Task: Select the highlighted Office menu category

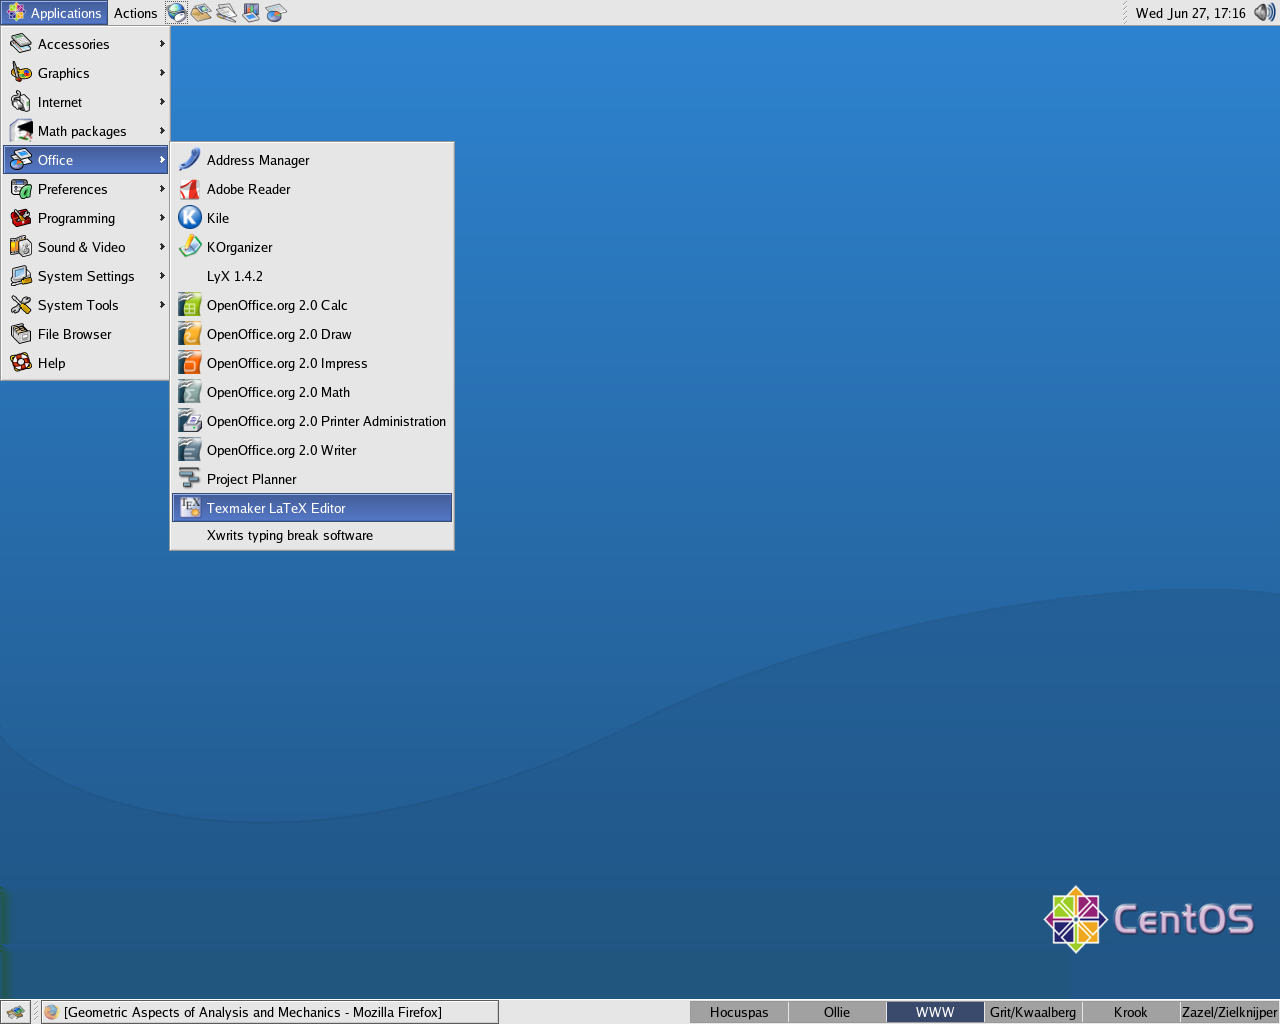Action: (x=85, y=160)
